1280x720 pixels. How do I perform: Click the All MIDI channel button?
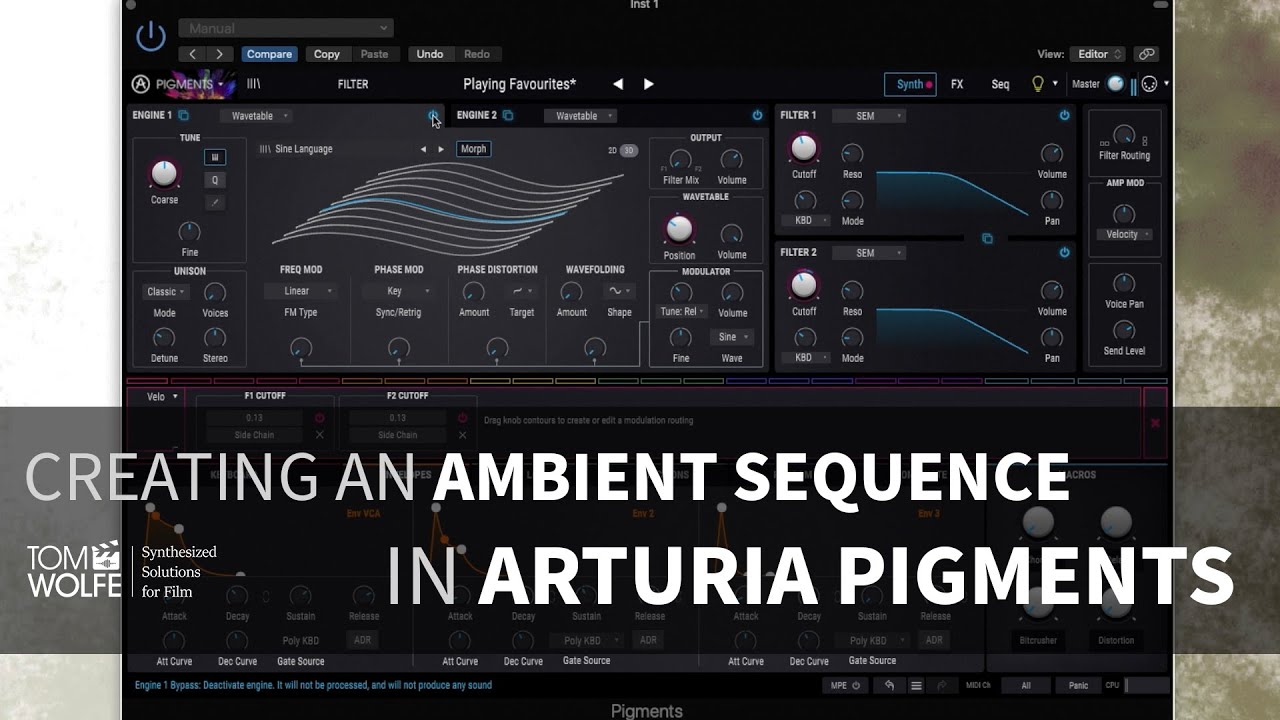(x=1026, y=686)
